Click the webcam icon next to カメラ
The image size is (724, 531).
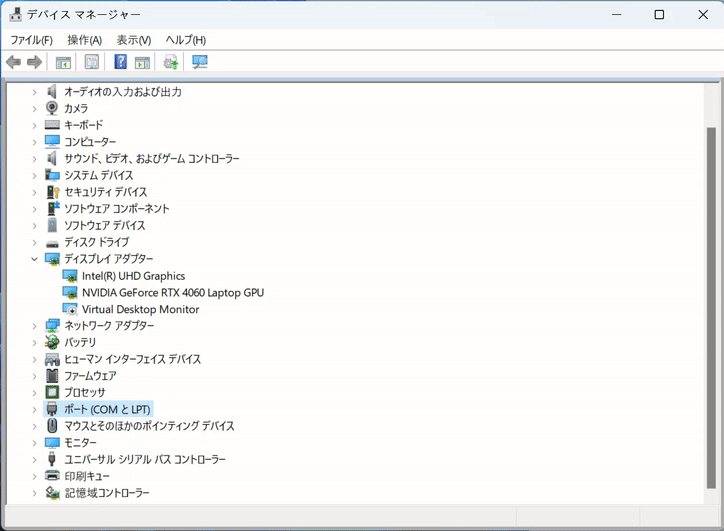pos(52,108)
